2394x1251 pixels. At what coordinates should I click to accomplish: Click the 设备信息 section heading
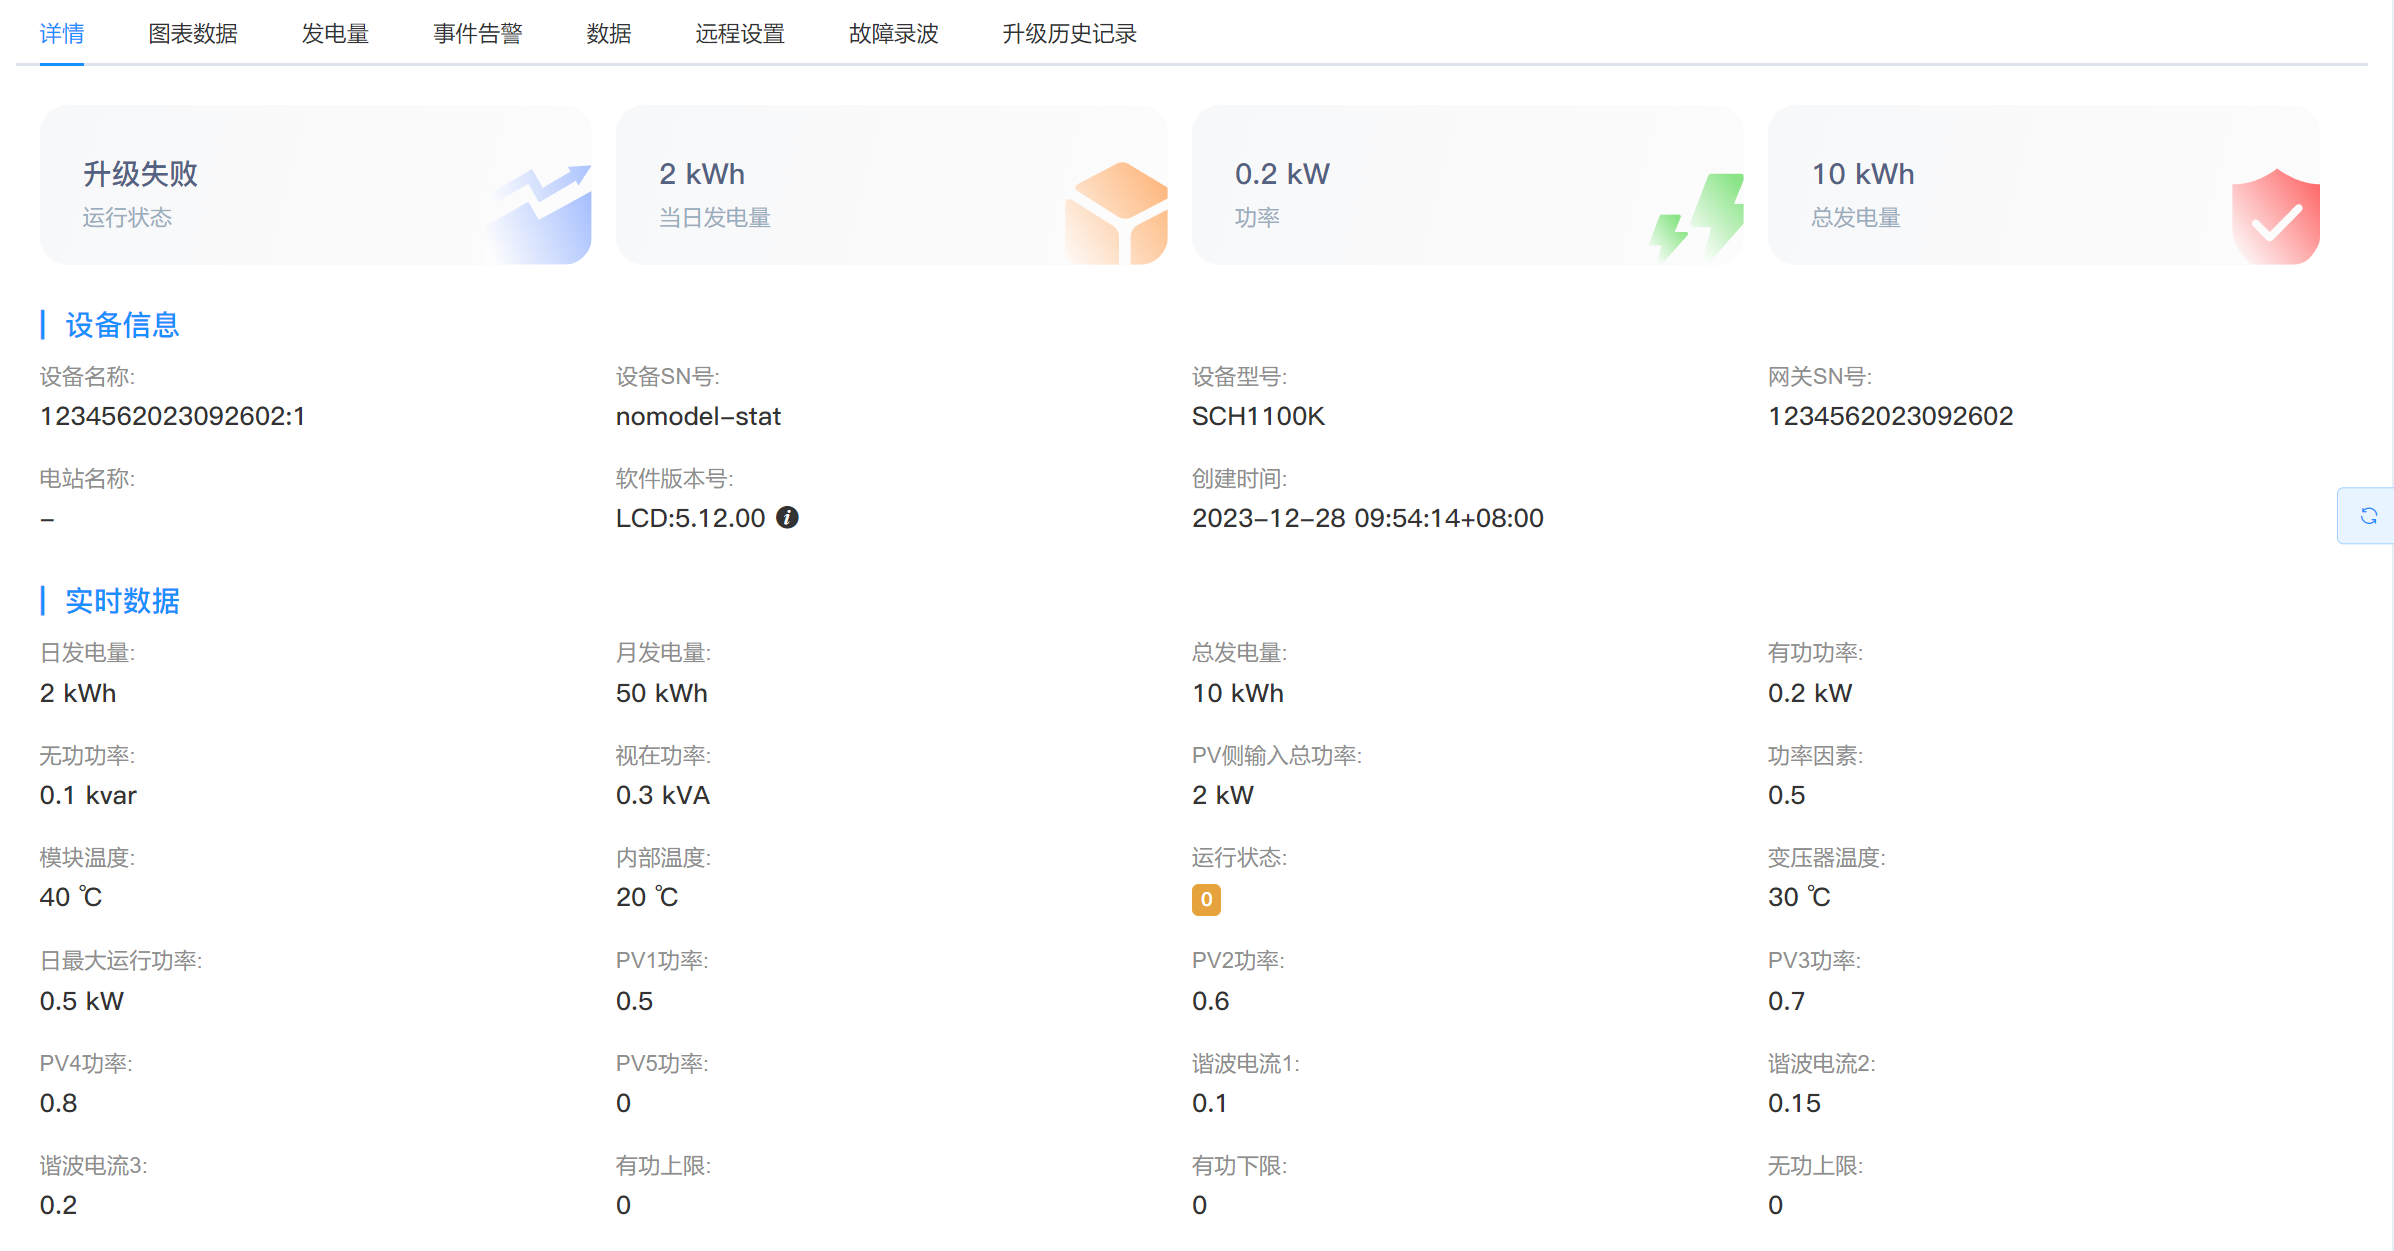[122, 325]
